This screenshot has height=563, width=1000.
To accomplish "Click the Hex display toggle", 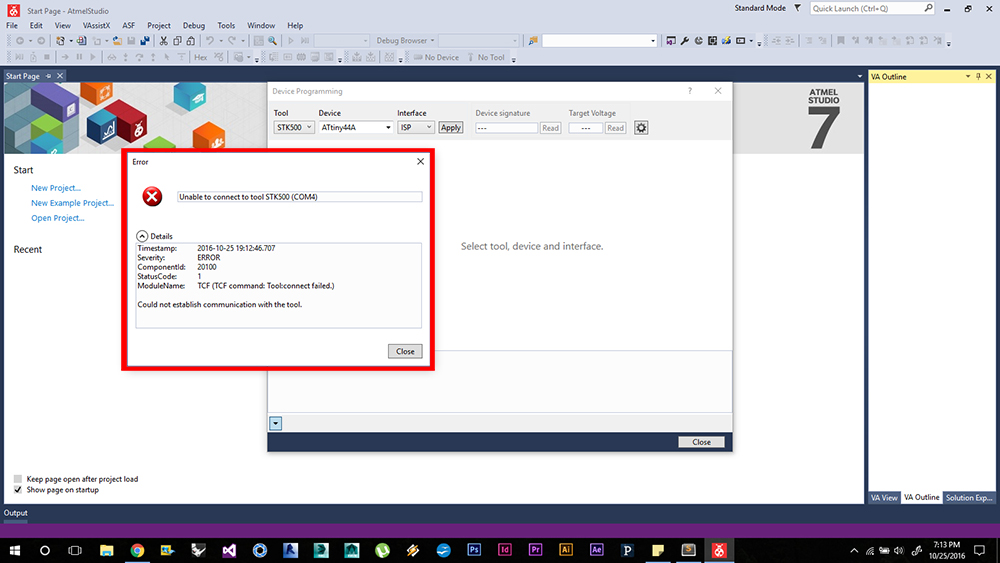I will coord(200,57).
